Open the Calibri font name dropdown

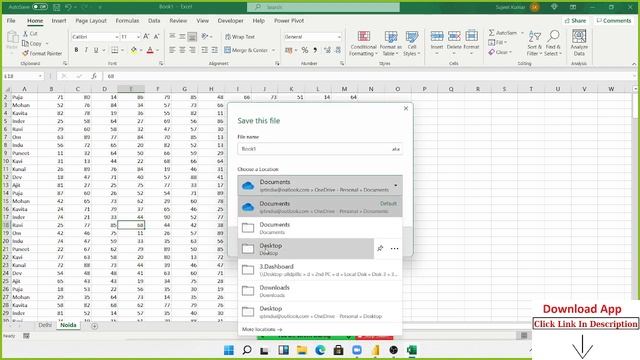tap(116, 37)
